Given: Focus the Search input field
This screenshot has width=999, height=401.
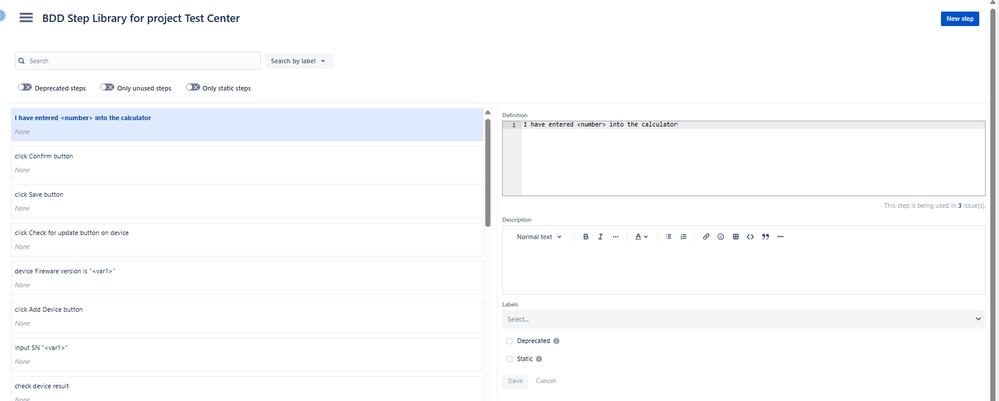Looking at the screenshot, I should tap(138, 61).
